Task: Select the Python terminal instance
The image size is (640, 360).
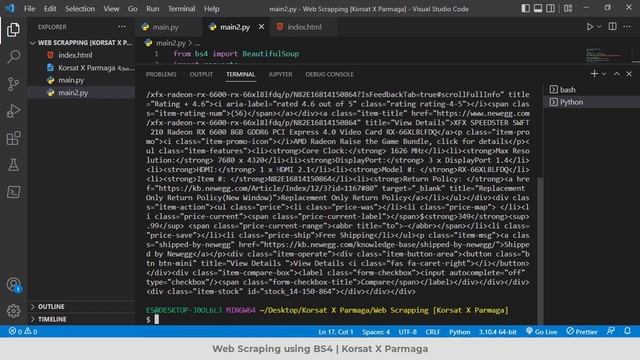Action: pos(592,102)
